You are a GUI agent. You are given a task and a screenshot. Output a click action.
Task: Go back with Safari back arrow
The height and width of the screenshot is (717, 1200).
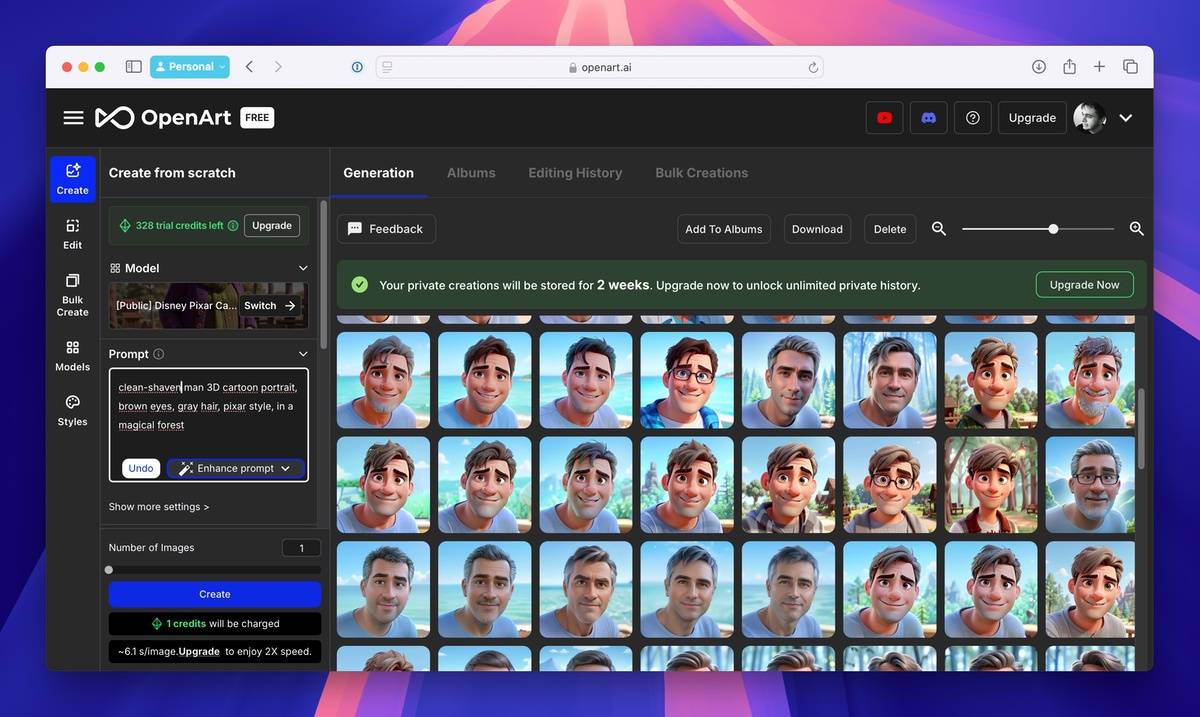click(249, 67)
